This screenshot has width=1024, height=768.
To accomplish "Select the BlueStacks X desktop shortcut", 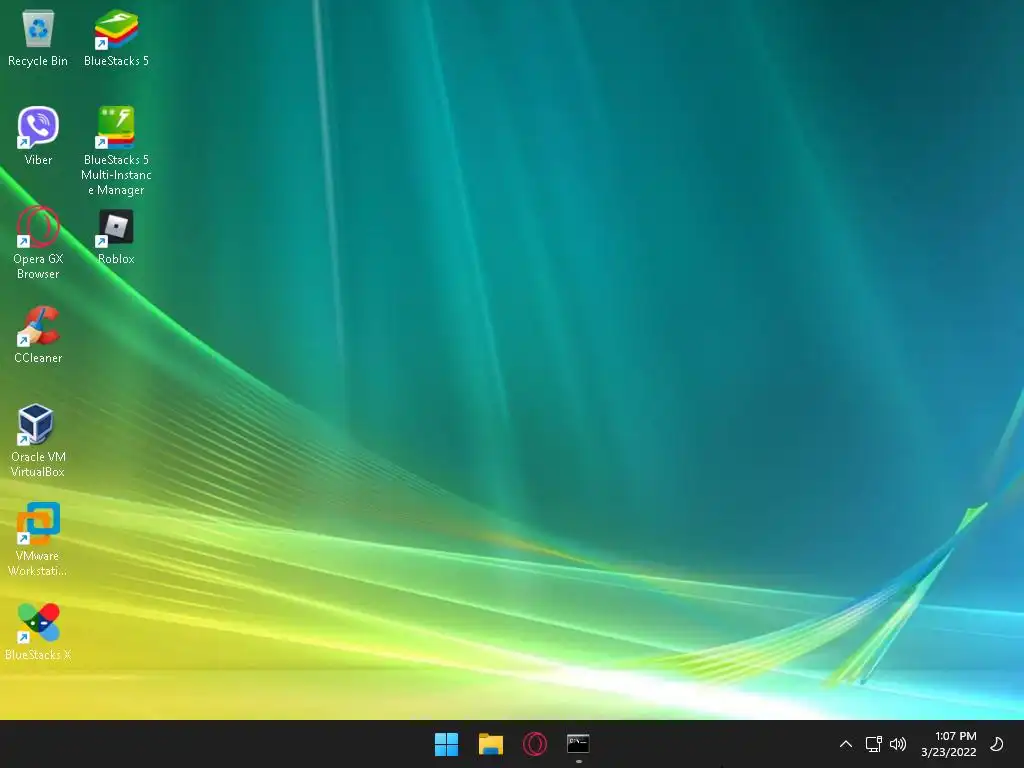I will [38, 631].
